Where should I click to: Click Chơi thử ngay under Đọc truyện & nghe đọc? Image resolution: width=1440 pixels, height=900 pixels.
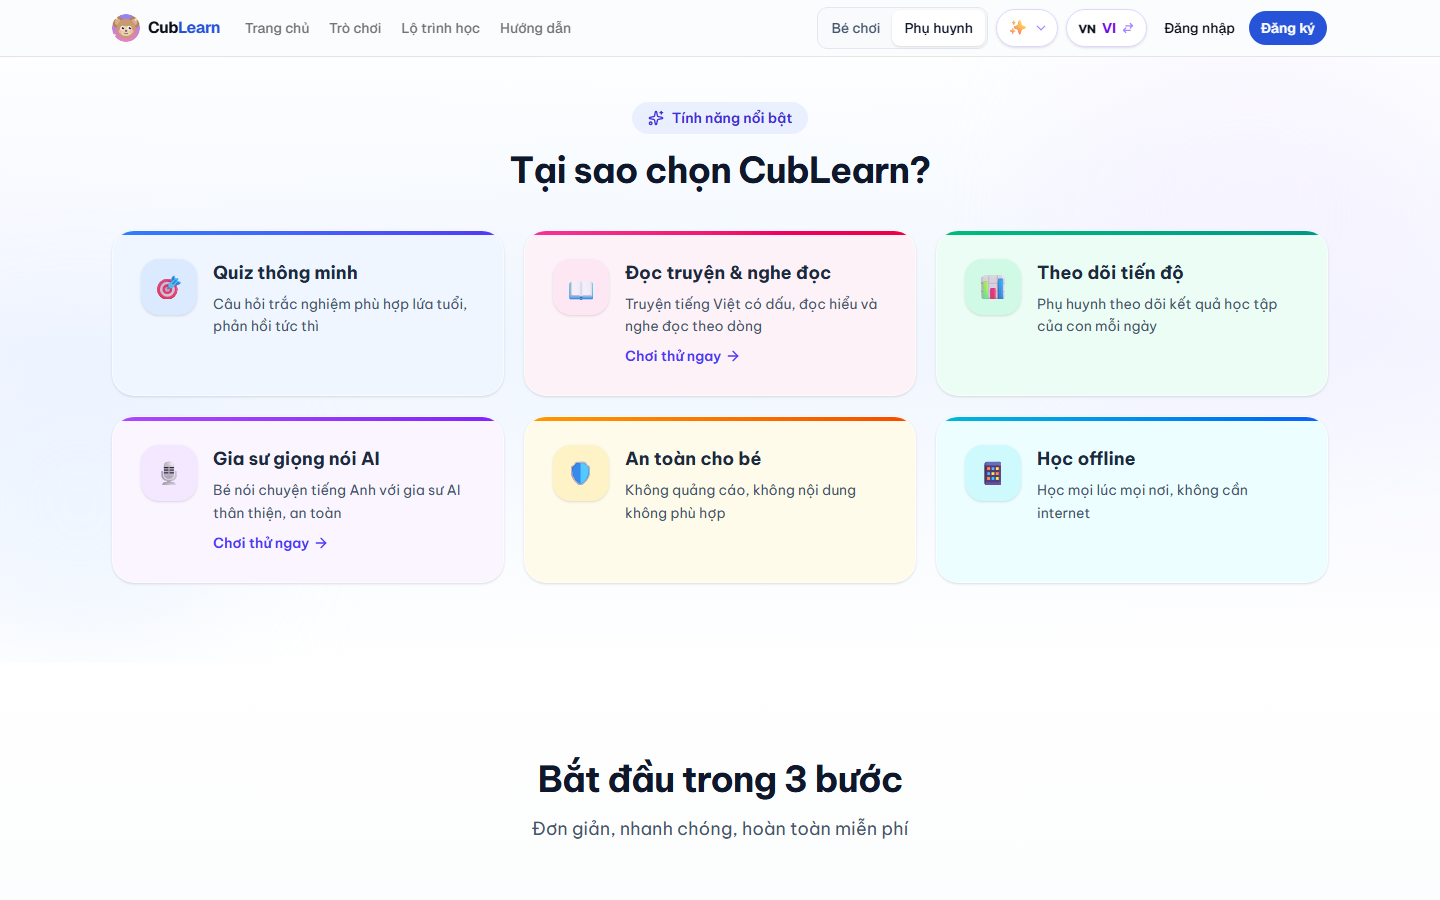click(682, 356)
